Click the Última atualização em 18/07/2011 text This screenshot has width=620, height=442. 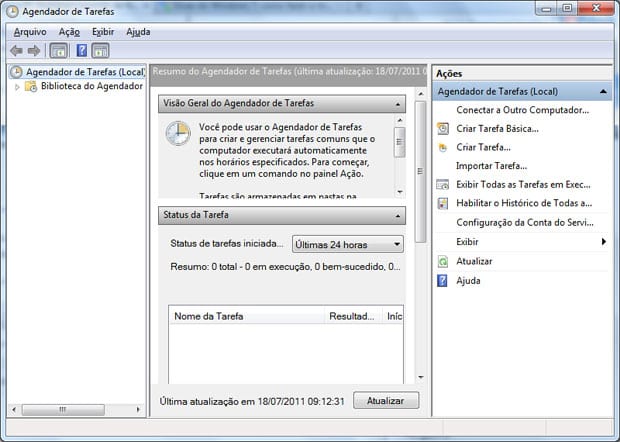[252, 401]
